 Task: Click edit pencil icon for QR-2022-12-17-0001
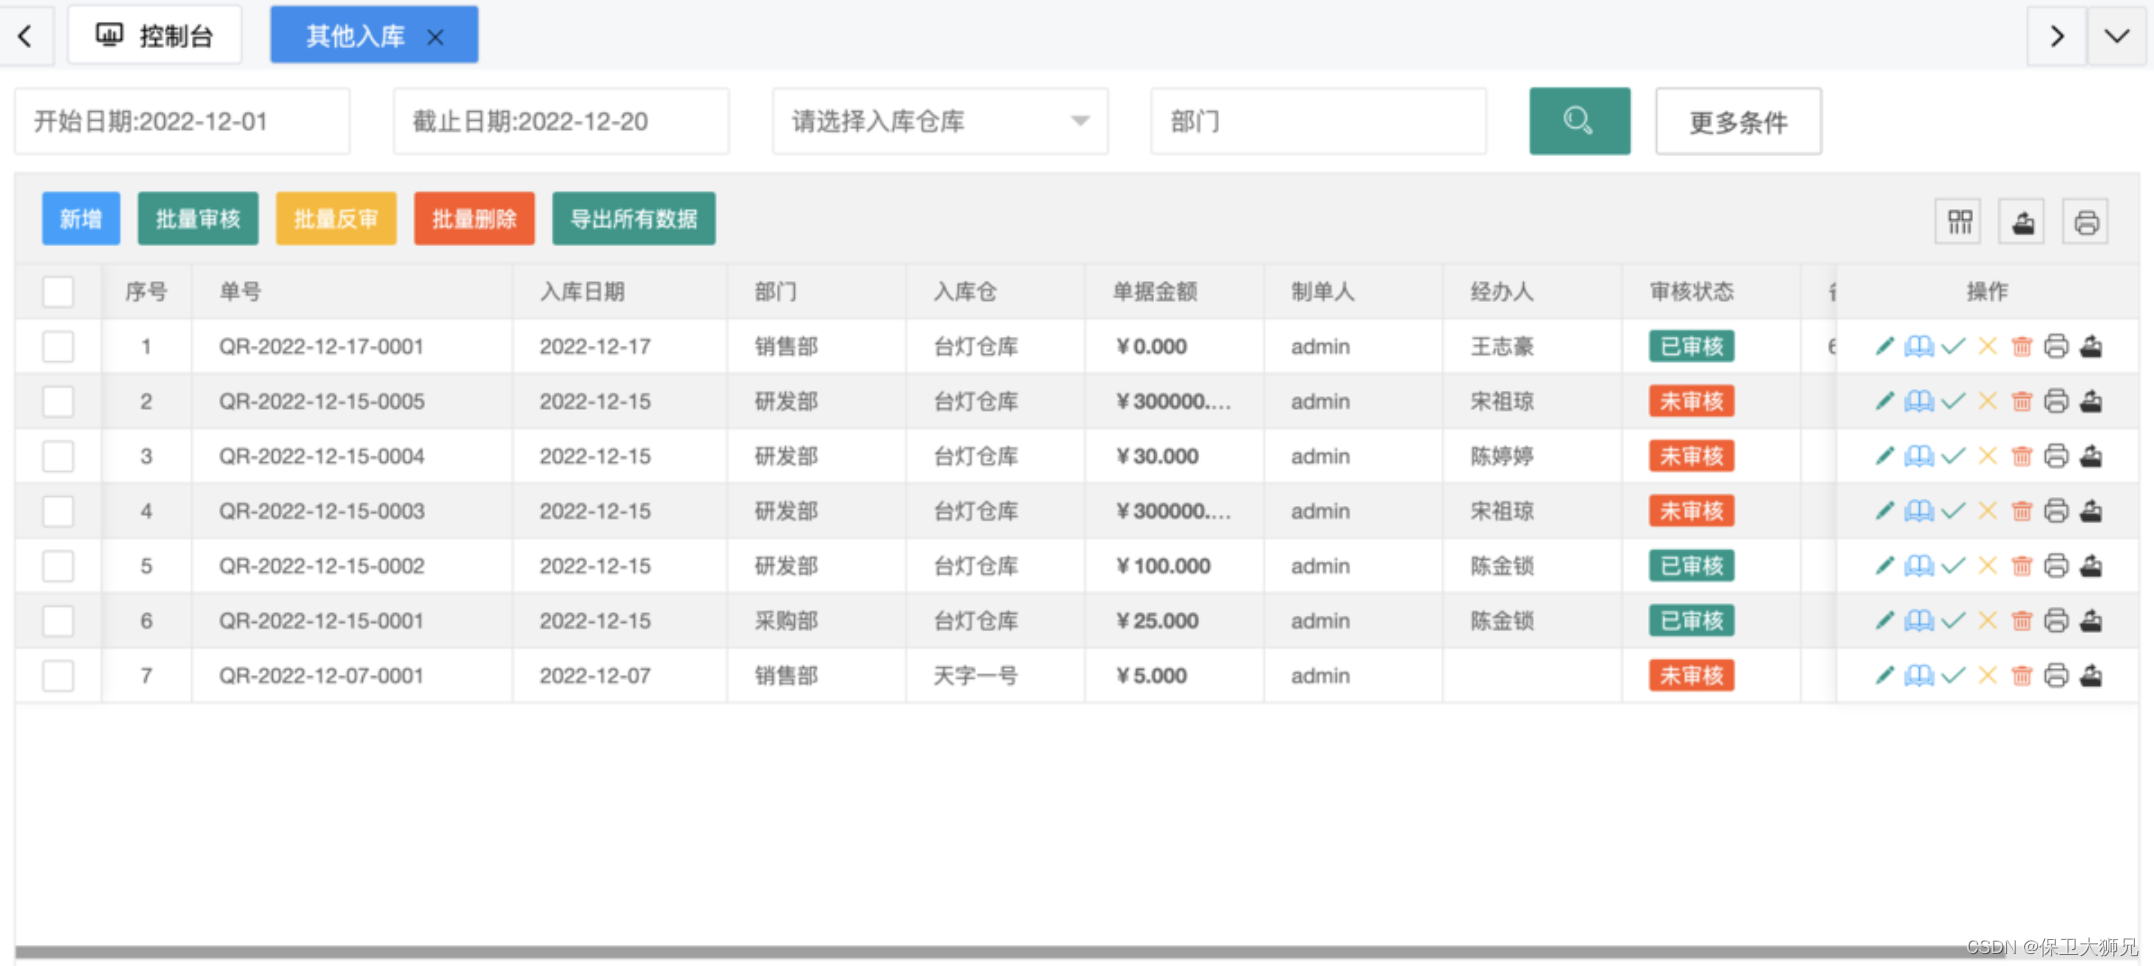pos(1884,346)
